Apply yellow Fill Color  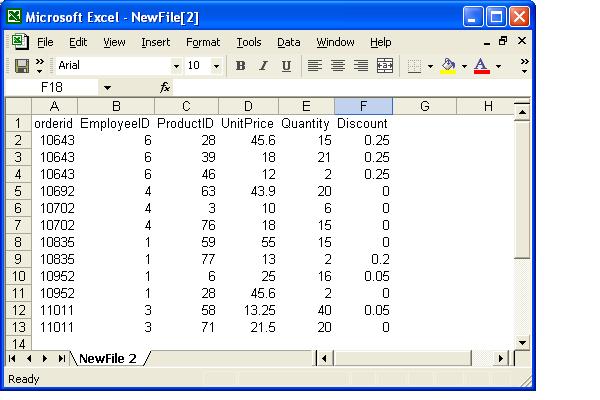448,66
